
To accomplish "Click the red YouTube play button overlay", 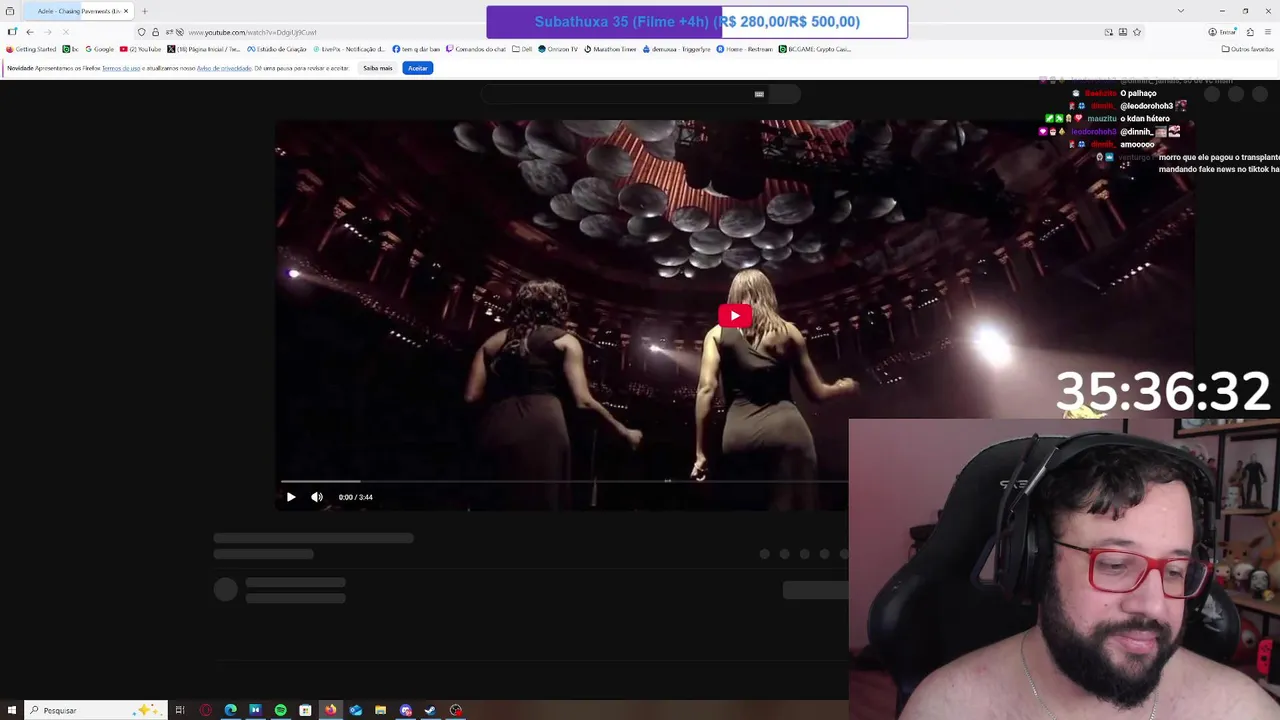I will pos(735,316).
